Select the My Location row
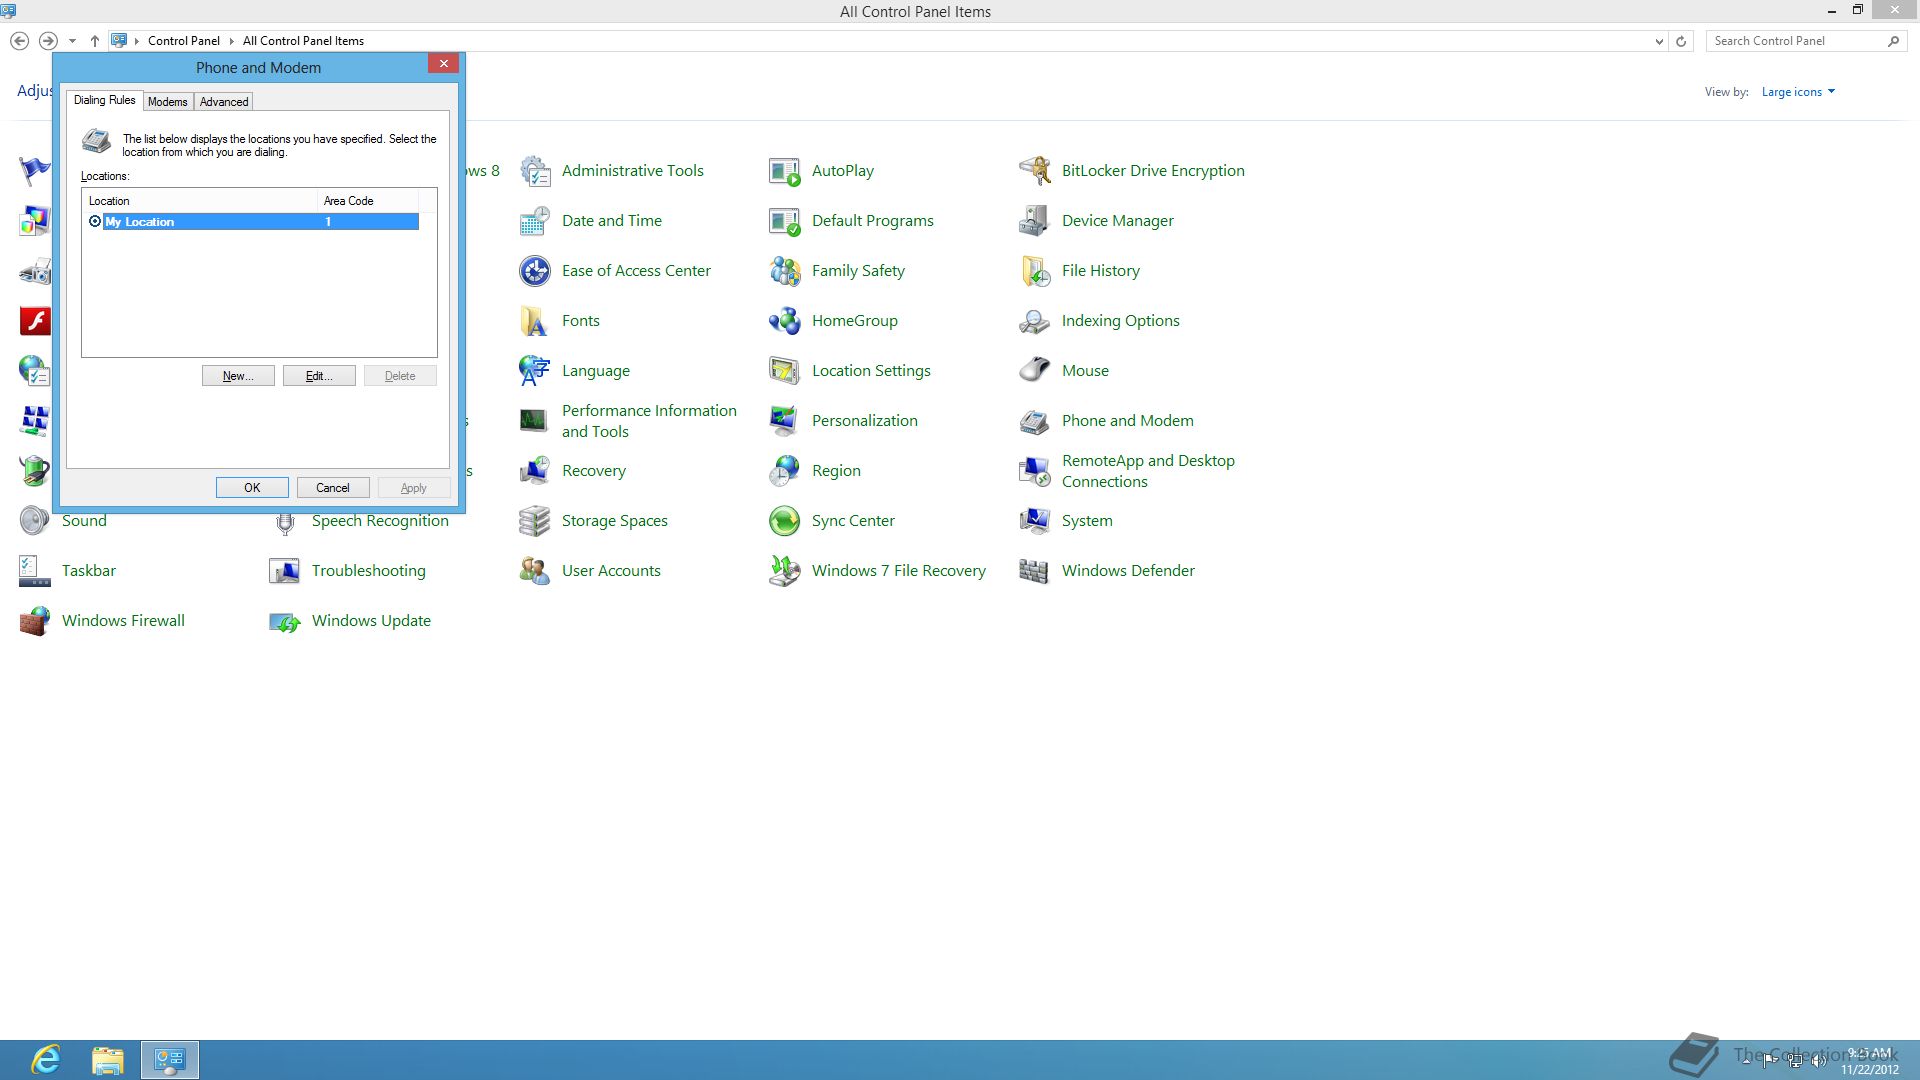Screen dimensions: 1920x1080 coord(251,222)
